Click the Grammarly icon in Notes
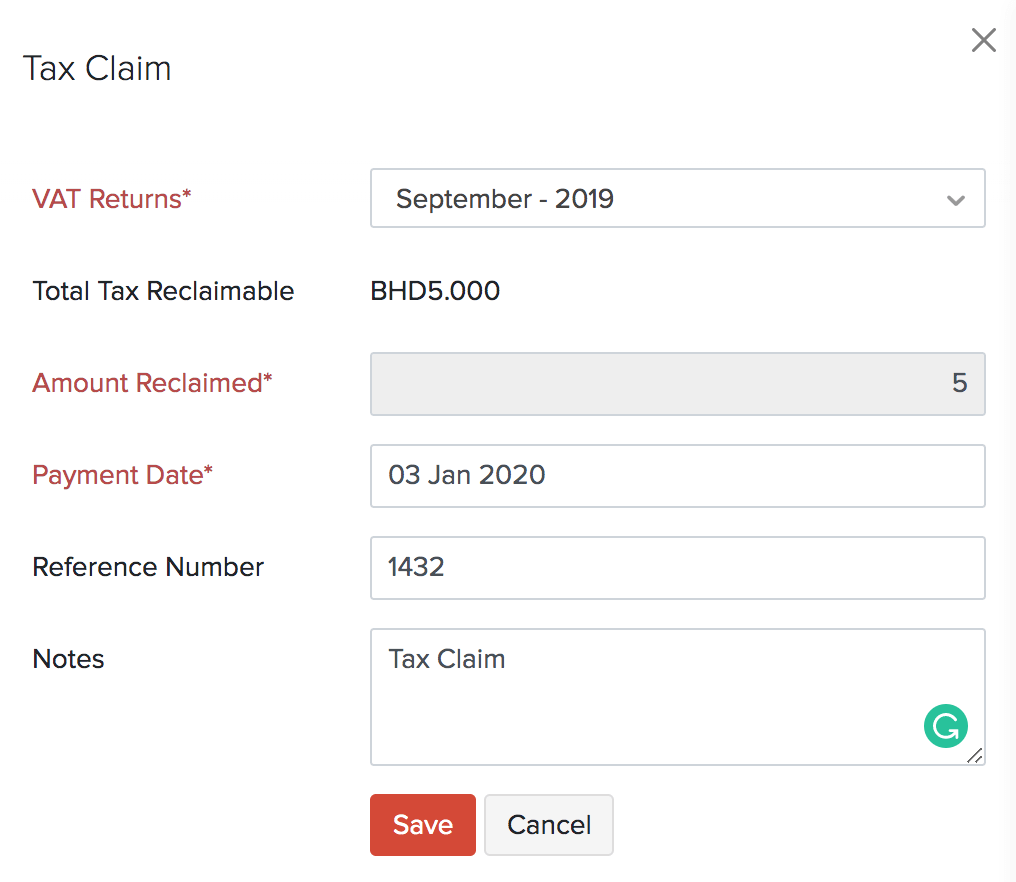 (945, 726)
